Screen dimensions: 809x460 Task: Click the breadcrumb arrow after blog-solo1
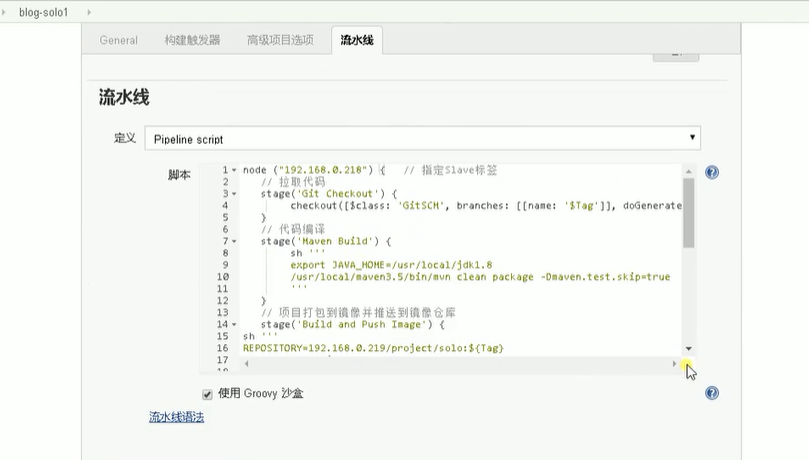88,11
